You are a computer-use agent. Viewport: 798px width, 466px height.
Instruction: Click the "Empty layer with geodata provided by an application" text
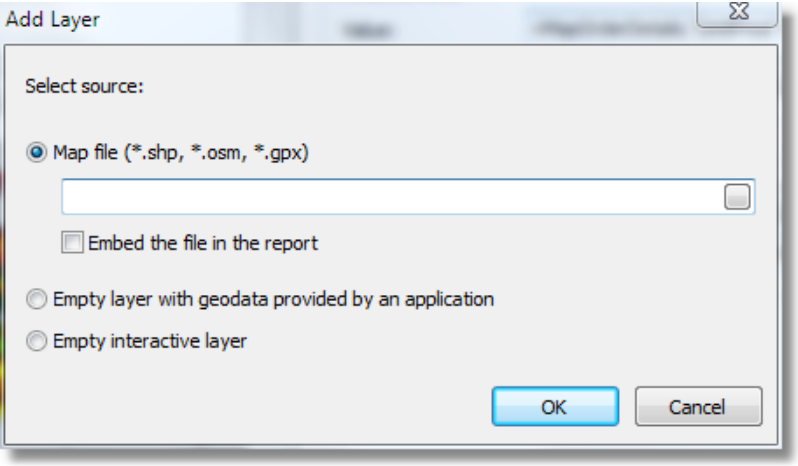coord(274,299)
